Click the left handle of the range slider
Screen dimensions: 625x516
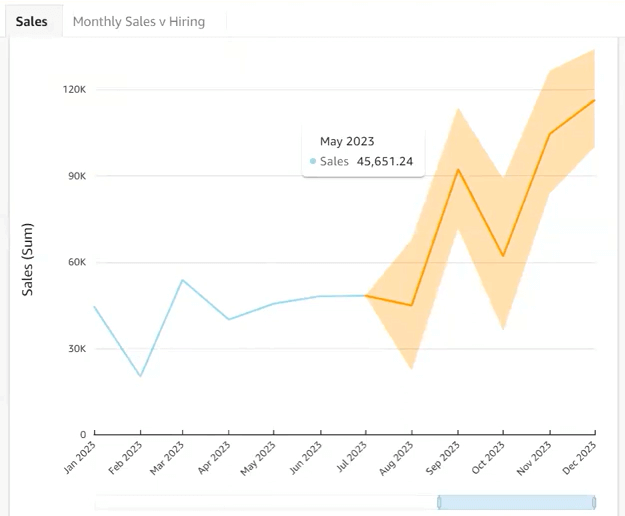pos(439,502)
